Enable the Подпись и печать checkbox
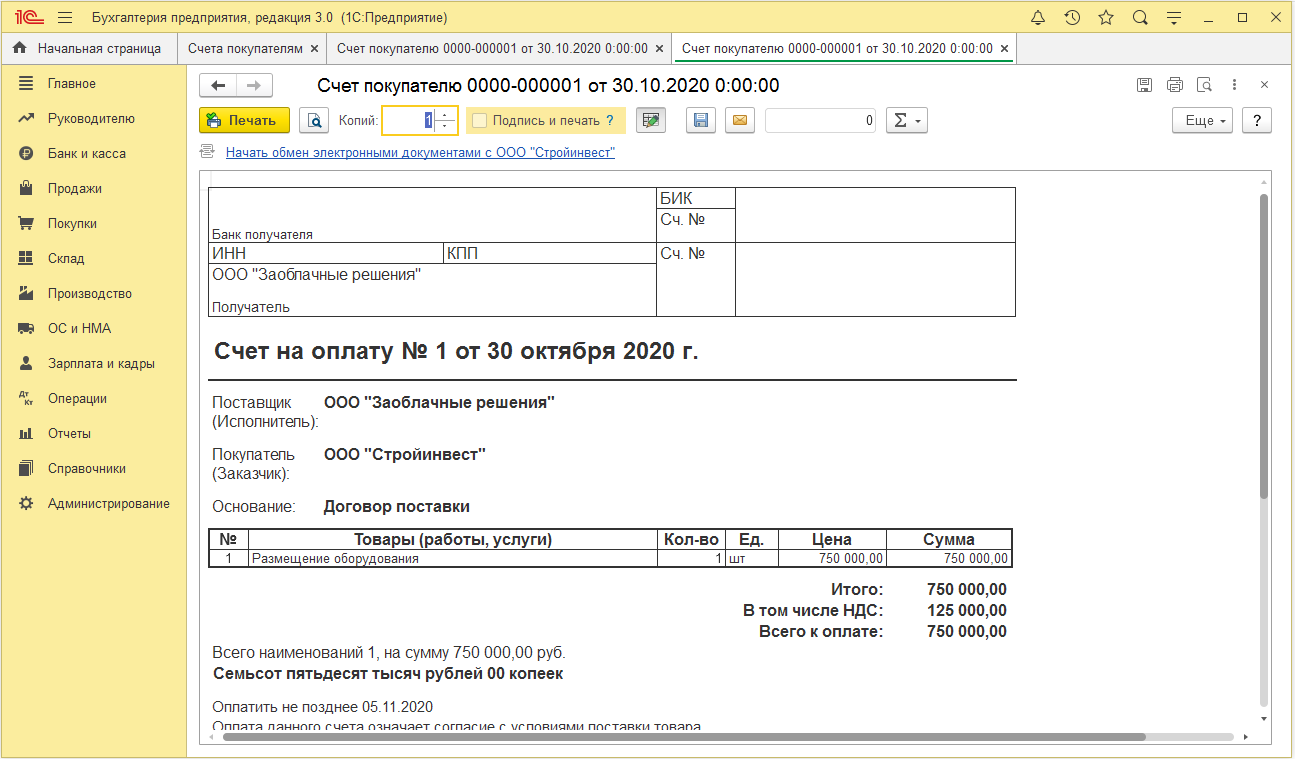 pyautogui.click(x=480, y=120)
